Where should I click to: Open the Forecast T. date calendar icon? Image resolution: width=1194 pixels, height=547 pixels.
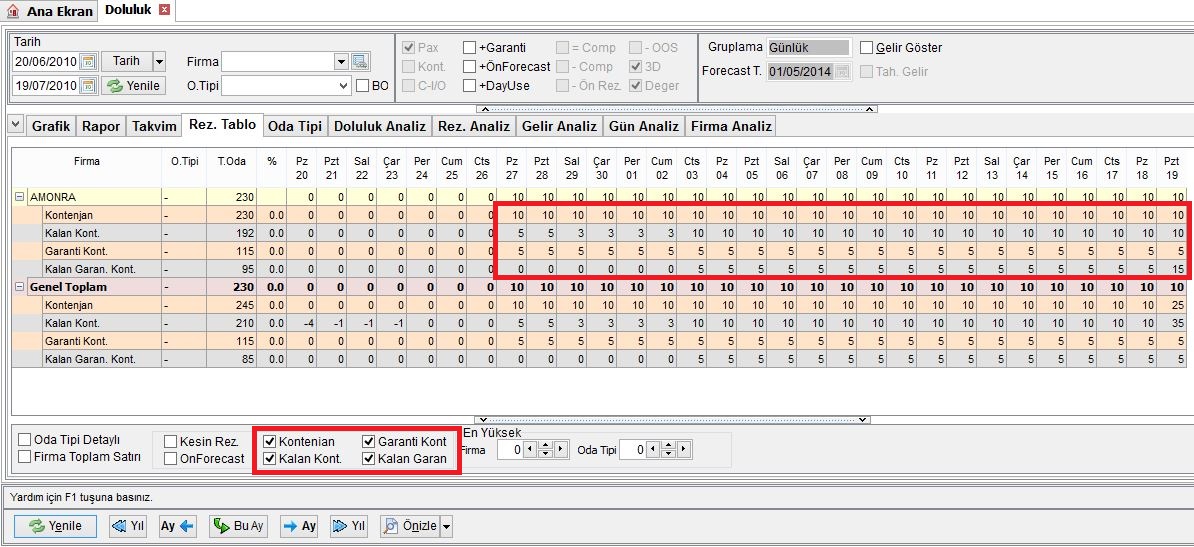click(x=841, y=72)
